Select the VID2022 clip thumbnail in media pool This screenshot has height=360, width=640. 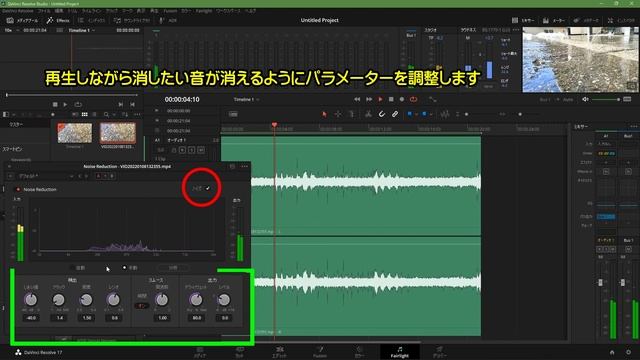[x=118, y=133]
